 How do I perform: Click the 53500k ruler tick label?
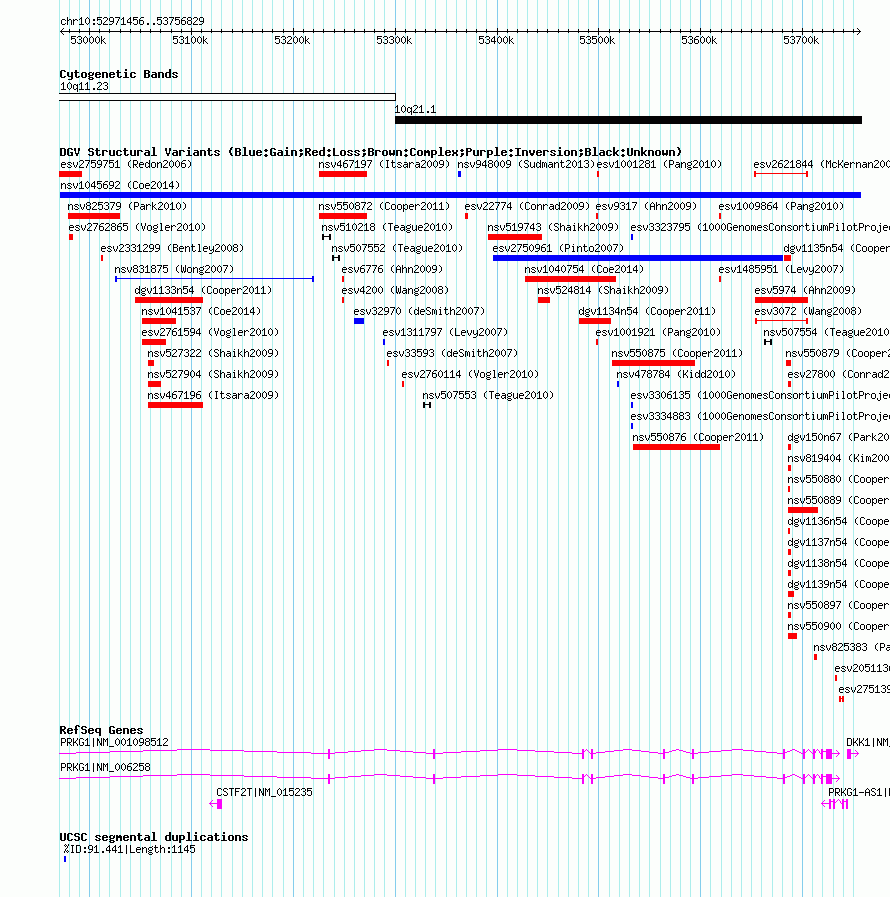[597, 40]
